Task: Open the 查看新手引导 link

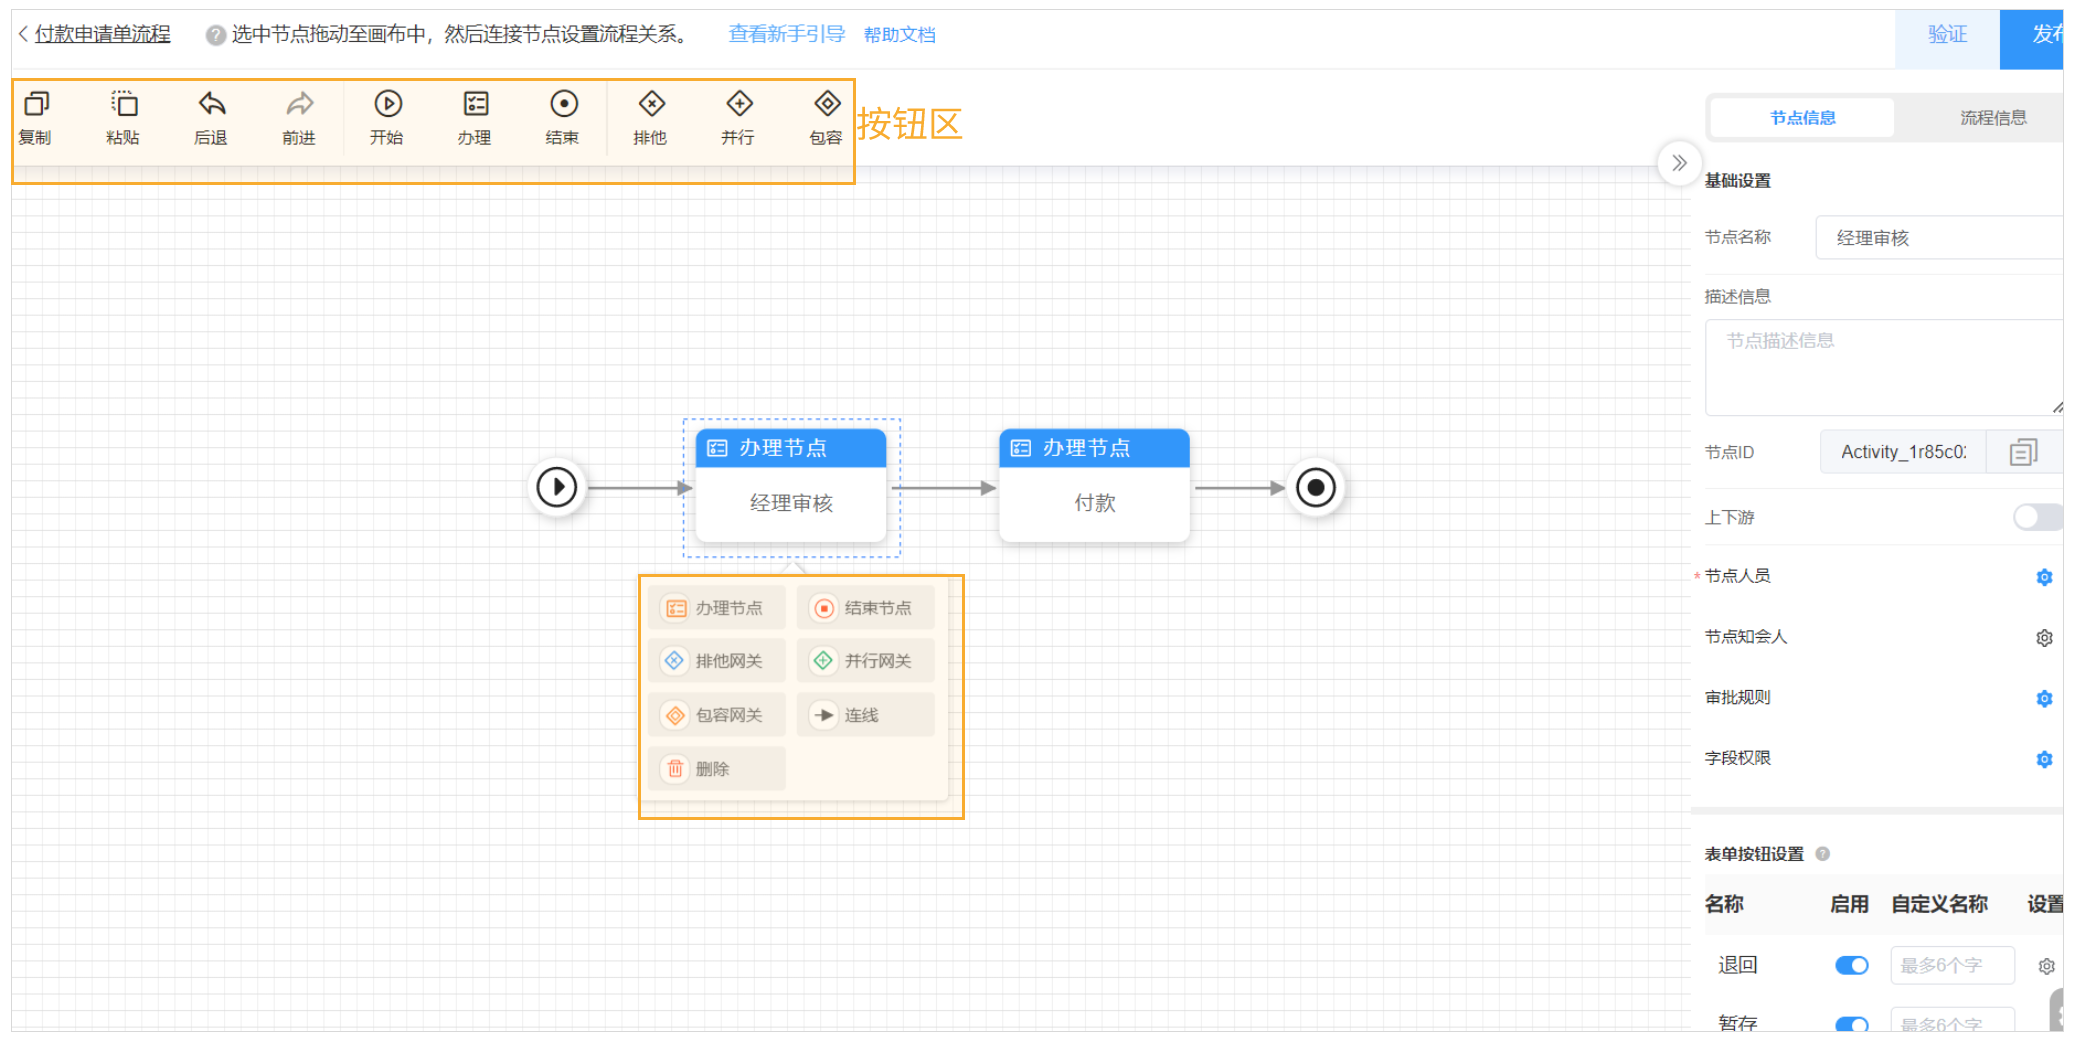Action: (786, 35)
